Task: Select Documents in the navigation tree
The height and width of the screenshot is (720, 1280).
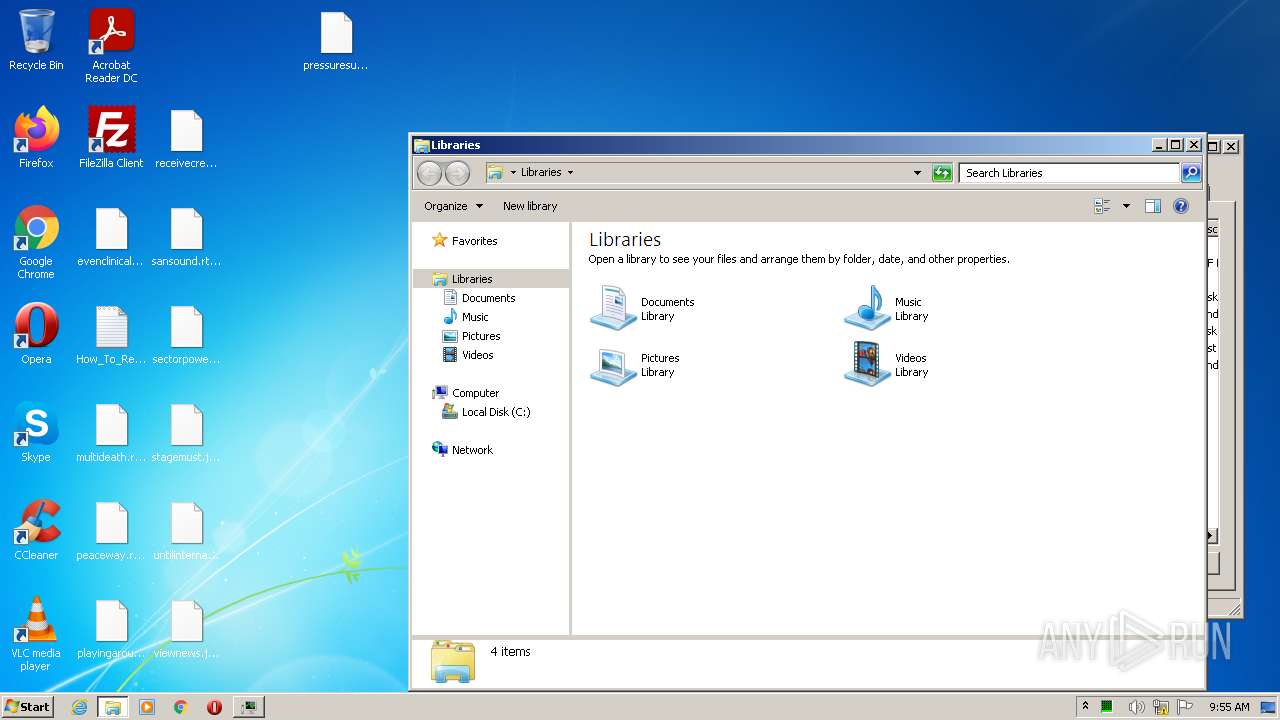Action: (x=488, y=298)
